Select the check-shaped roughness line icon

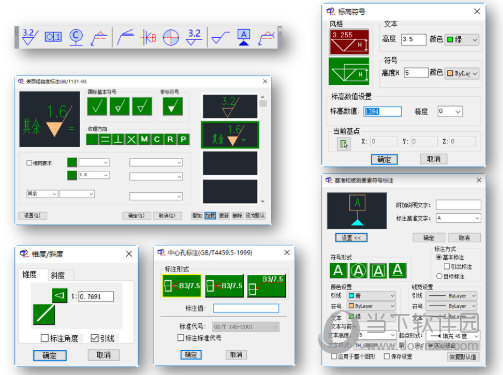[220, 38]
